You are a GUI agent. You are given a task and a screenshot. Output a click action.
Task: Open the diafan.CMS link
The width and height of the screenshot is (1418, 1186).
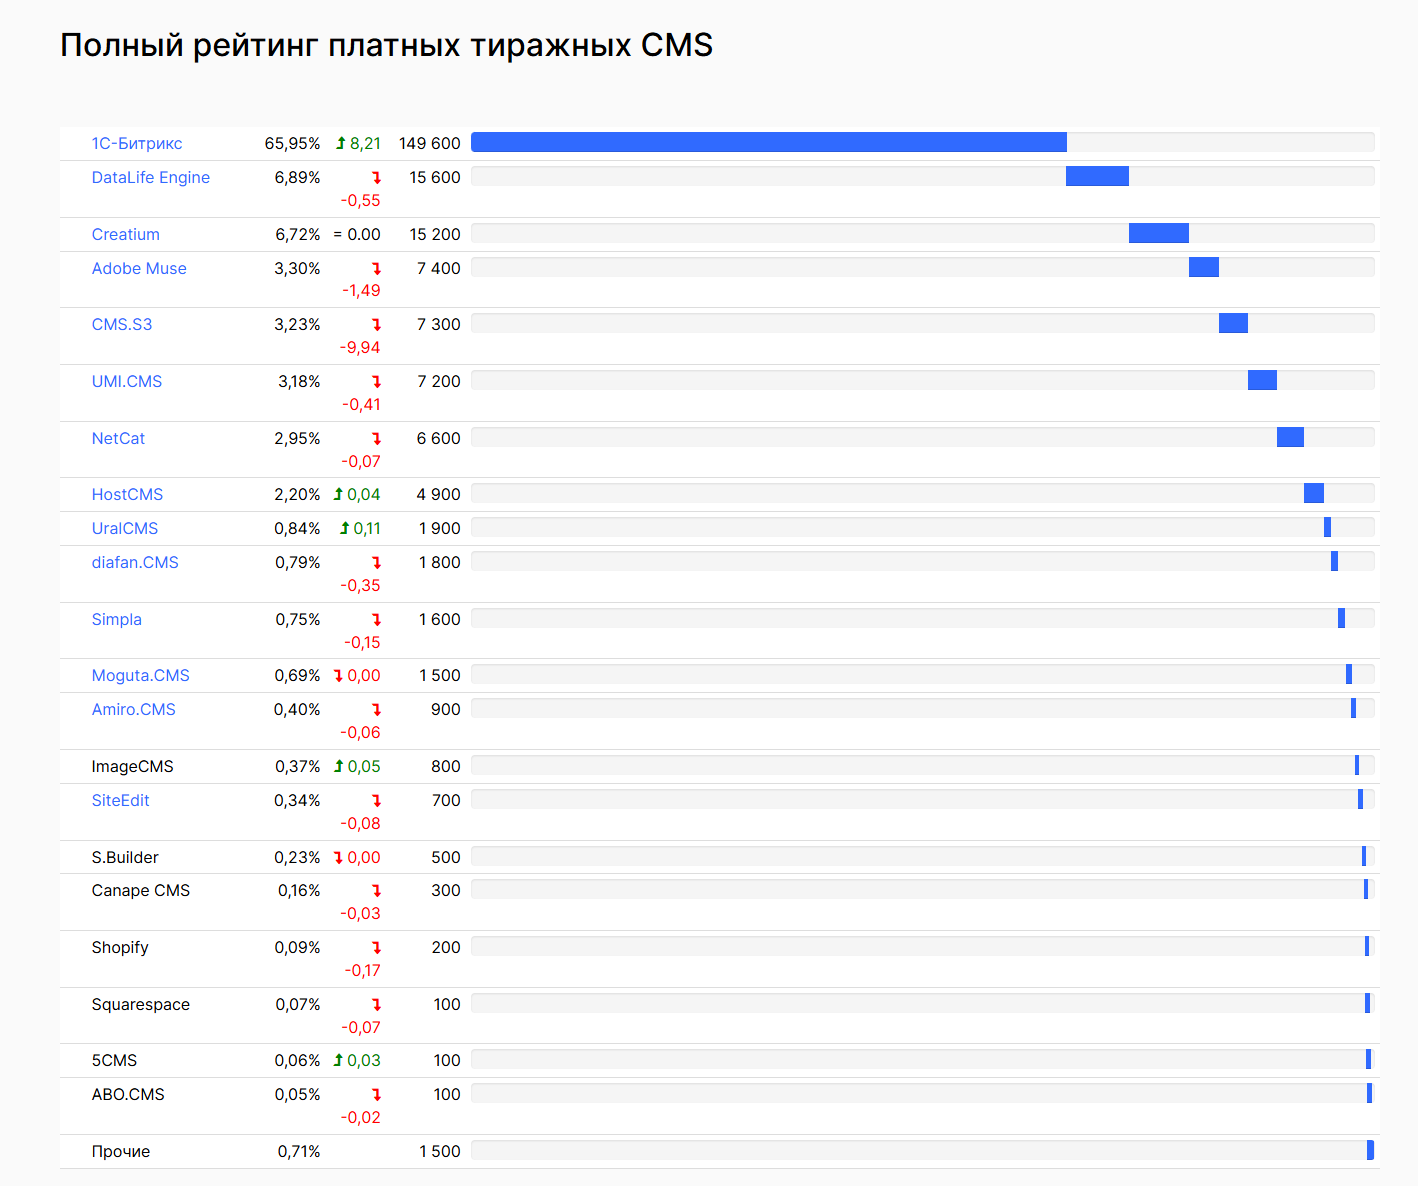(135, 562)
